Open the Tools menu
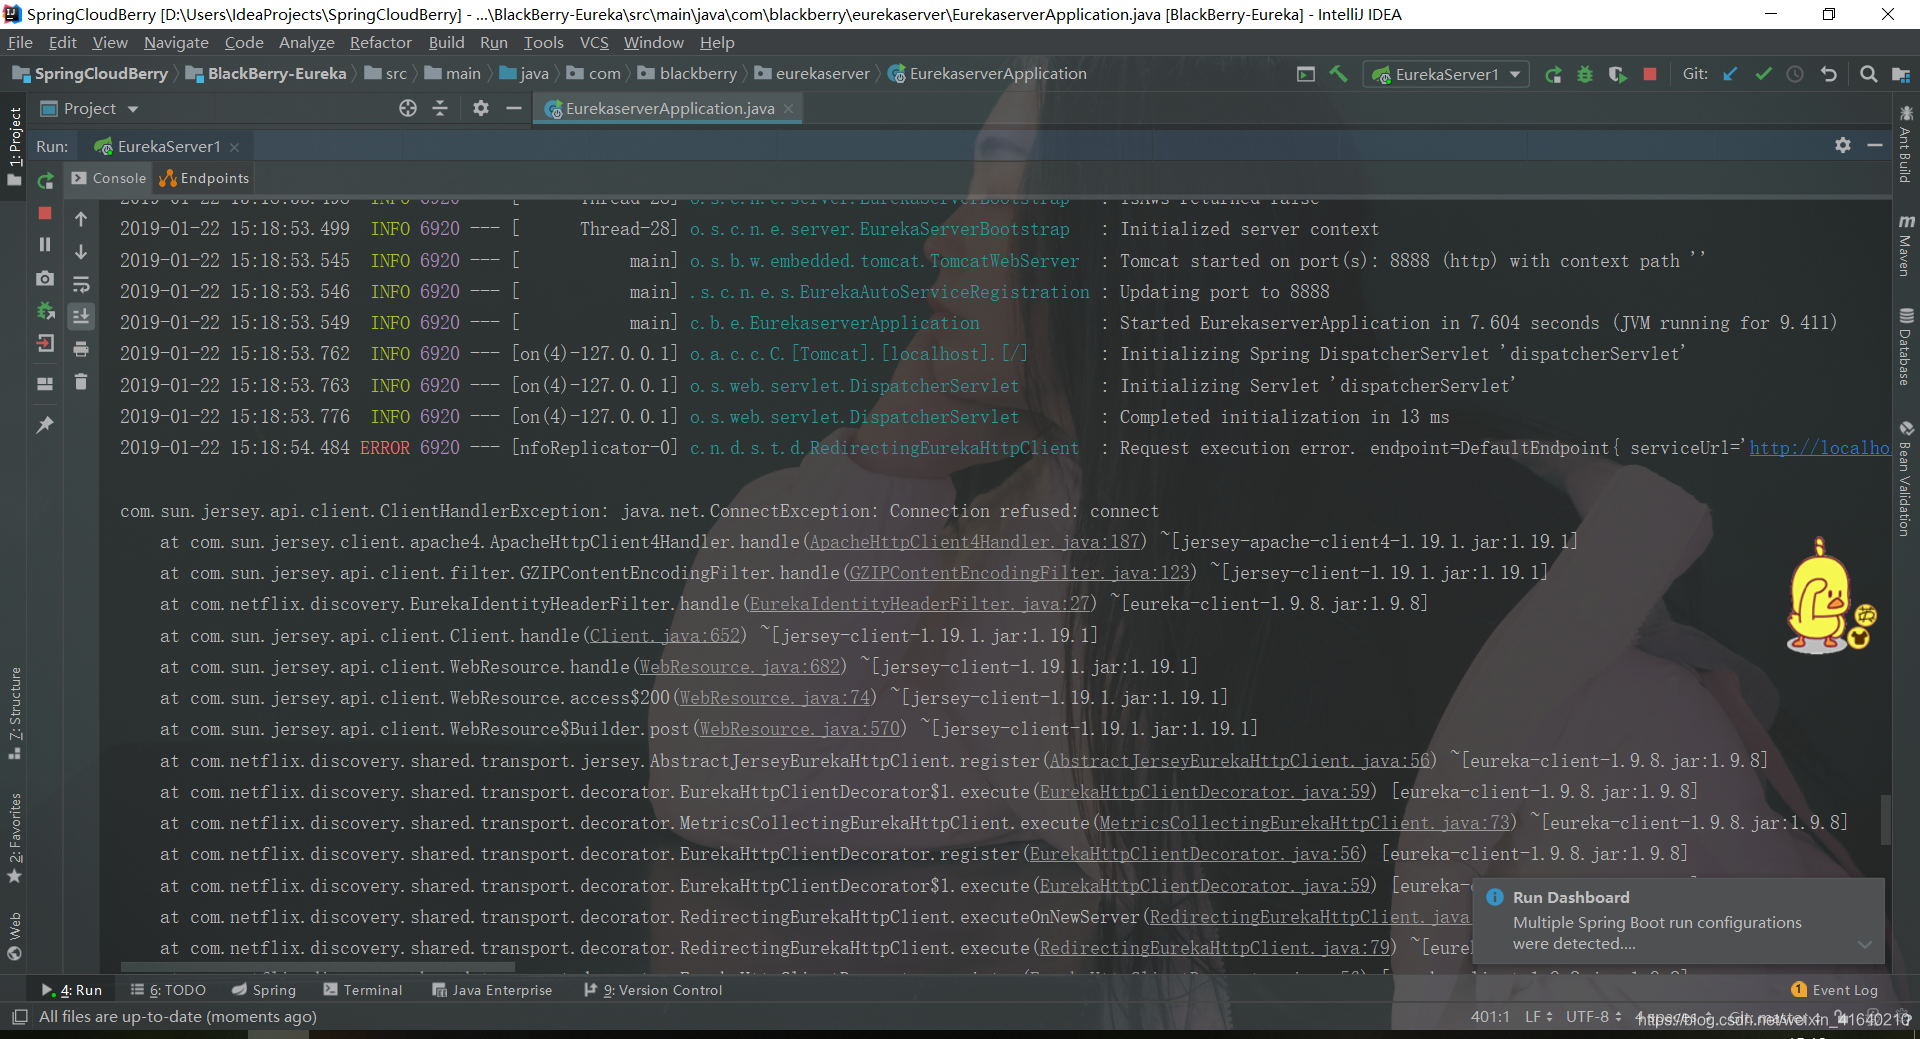Image resolution: width=1920 pixels, height=1039 pixels. click(543, 42)
